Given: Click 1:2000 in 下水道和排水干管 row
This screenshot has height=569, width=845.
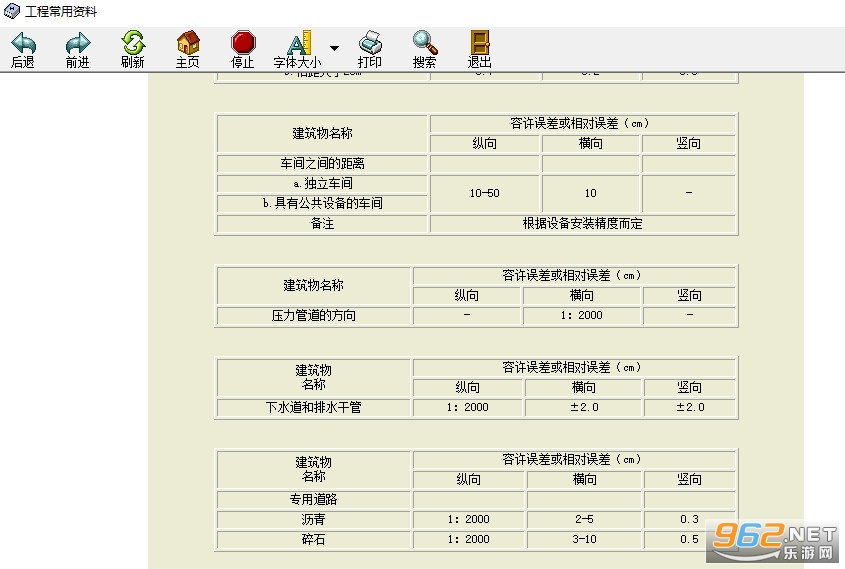Looking at the screenshot, I should pos(467,407).
